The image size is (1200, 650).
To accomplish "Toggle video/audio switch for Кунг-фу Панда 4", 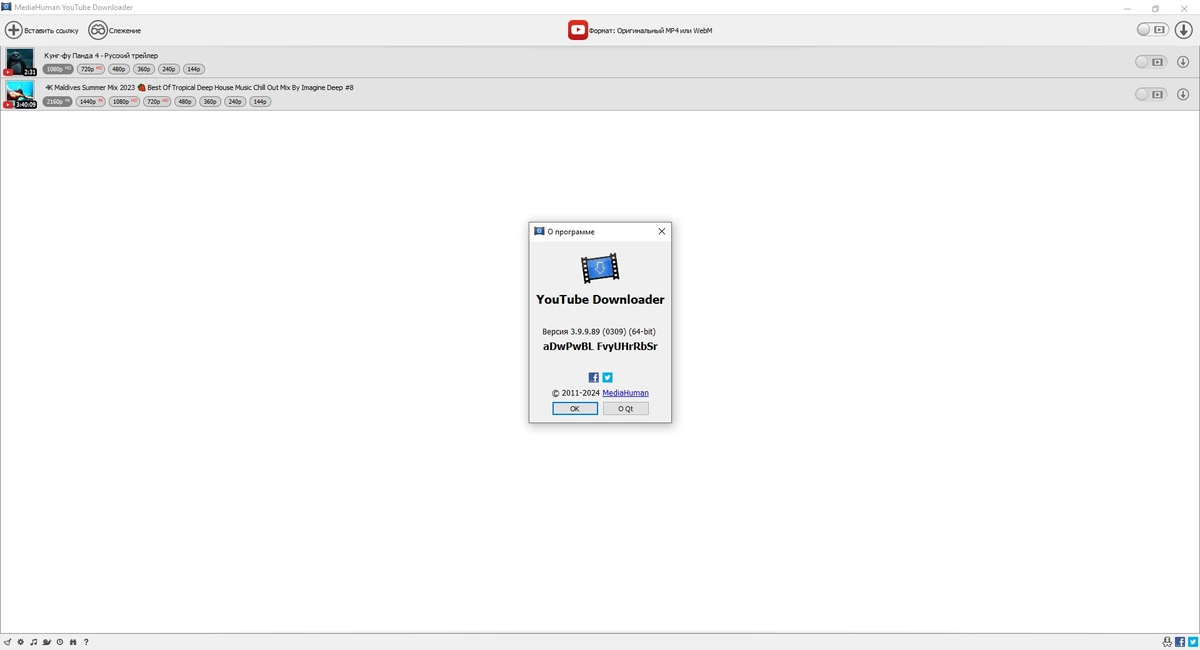I will (x=1150, y=62).
